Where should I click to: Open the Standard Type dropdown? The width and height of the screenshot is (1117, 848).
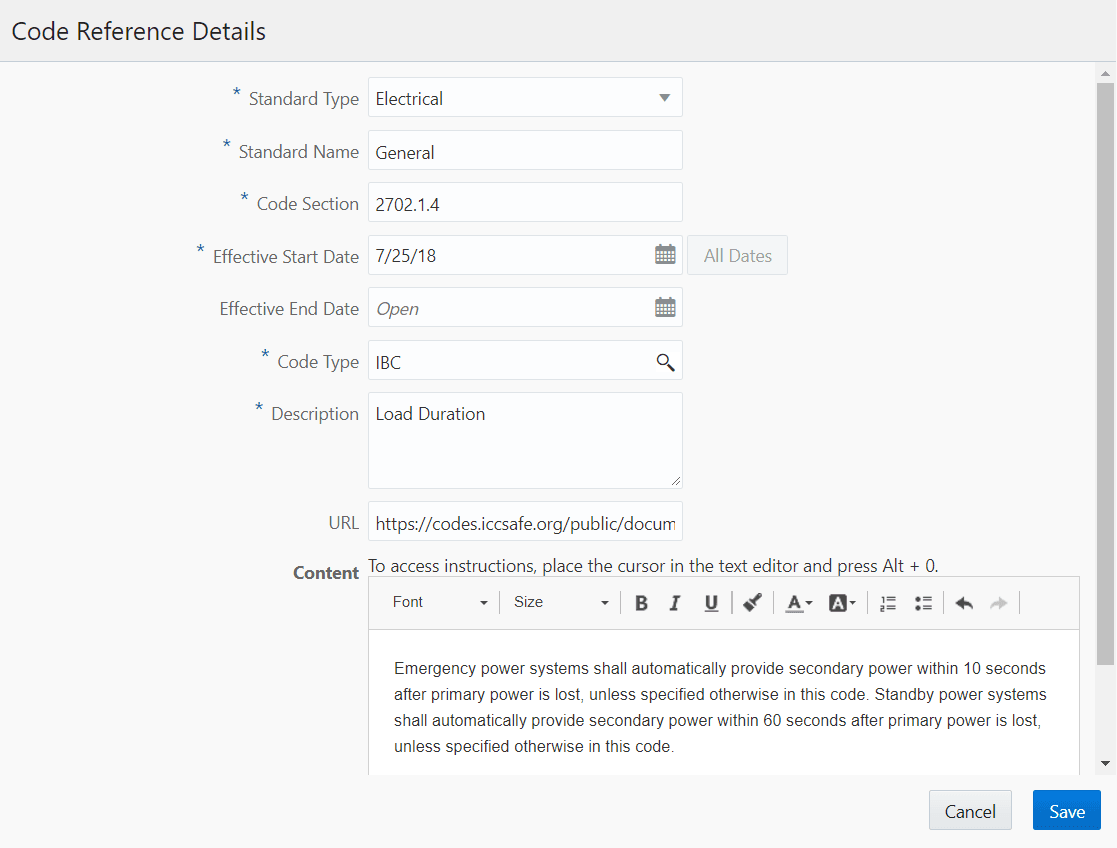click(663, 97)
